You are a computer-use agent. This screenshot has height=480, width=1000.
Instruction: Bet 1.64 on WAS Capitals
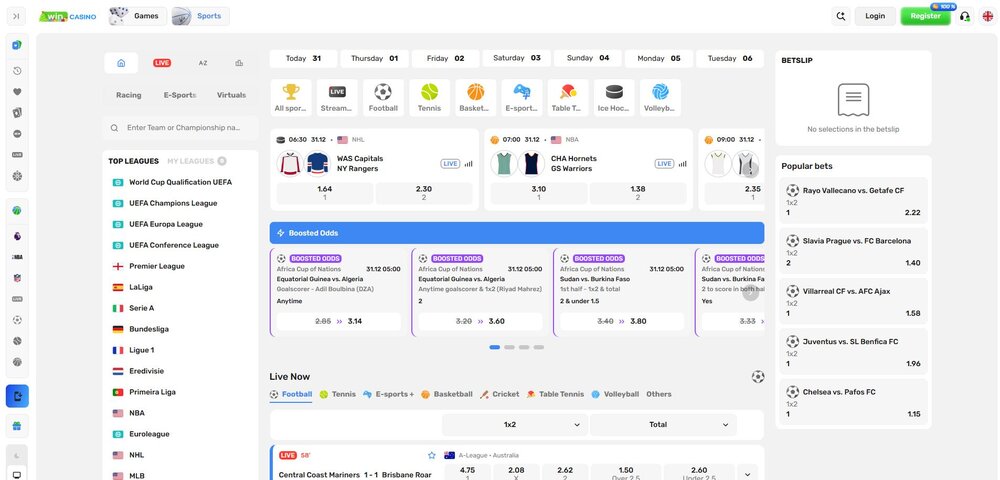click(x=325, y=193)
